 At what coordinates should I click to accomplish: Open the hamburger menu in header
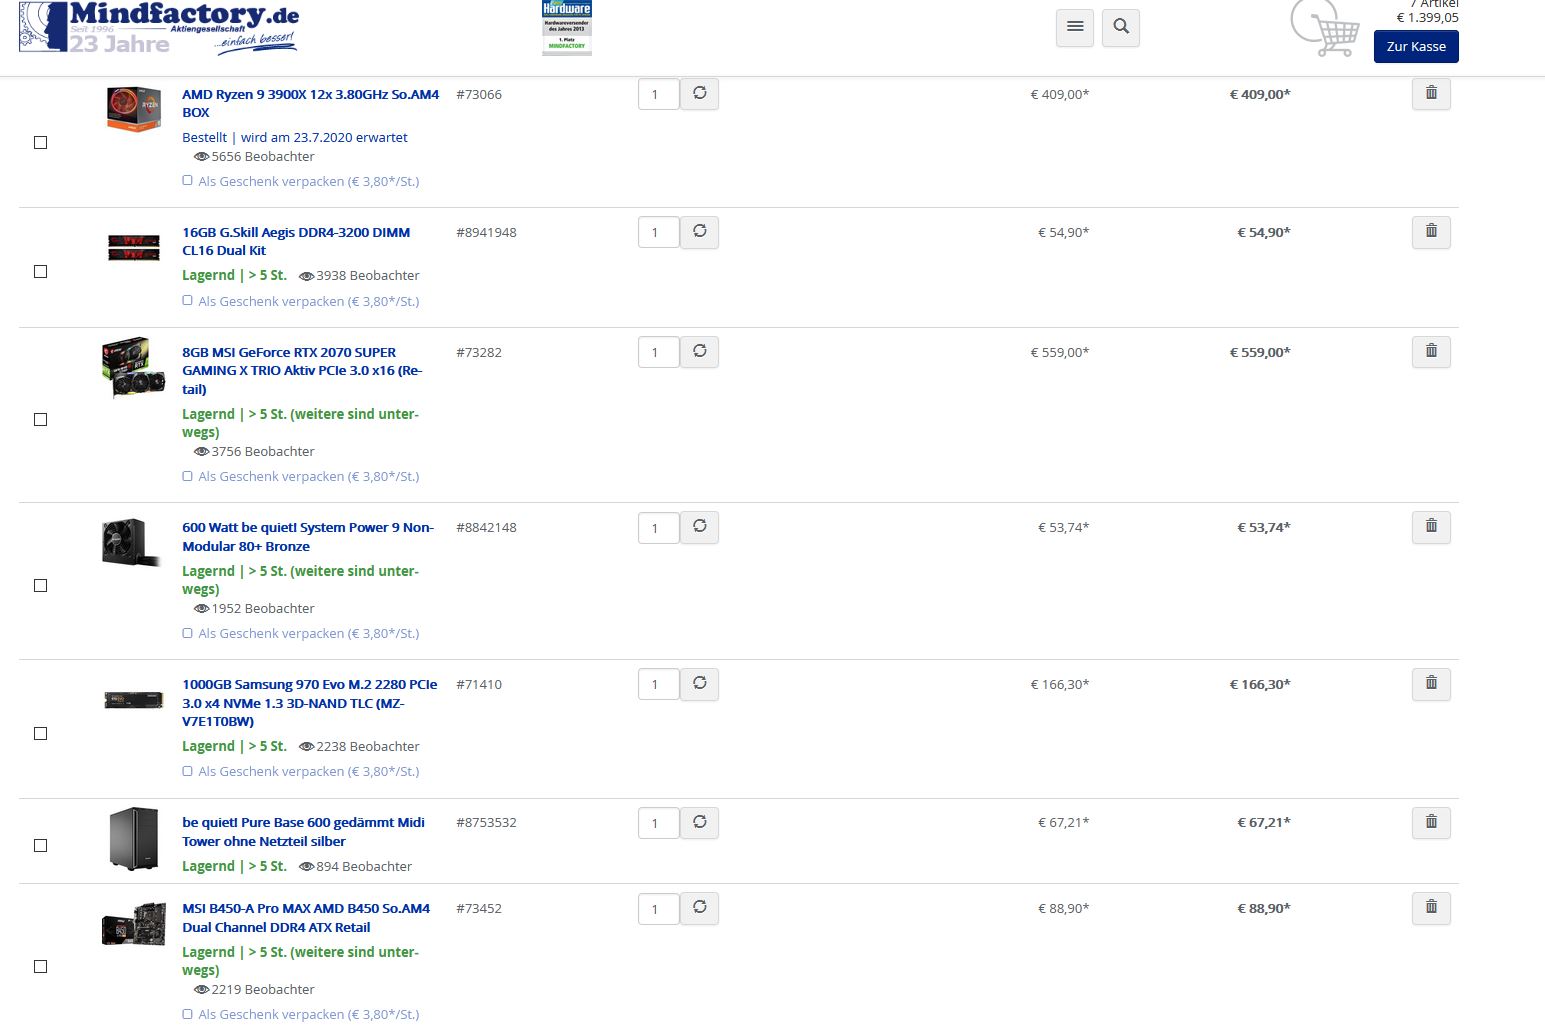tap(1075, 27)
